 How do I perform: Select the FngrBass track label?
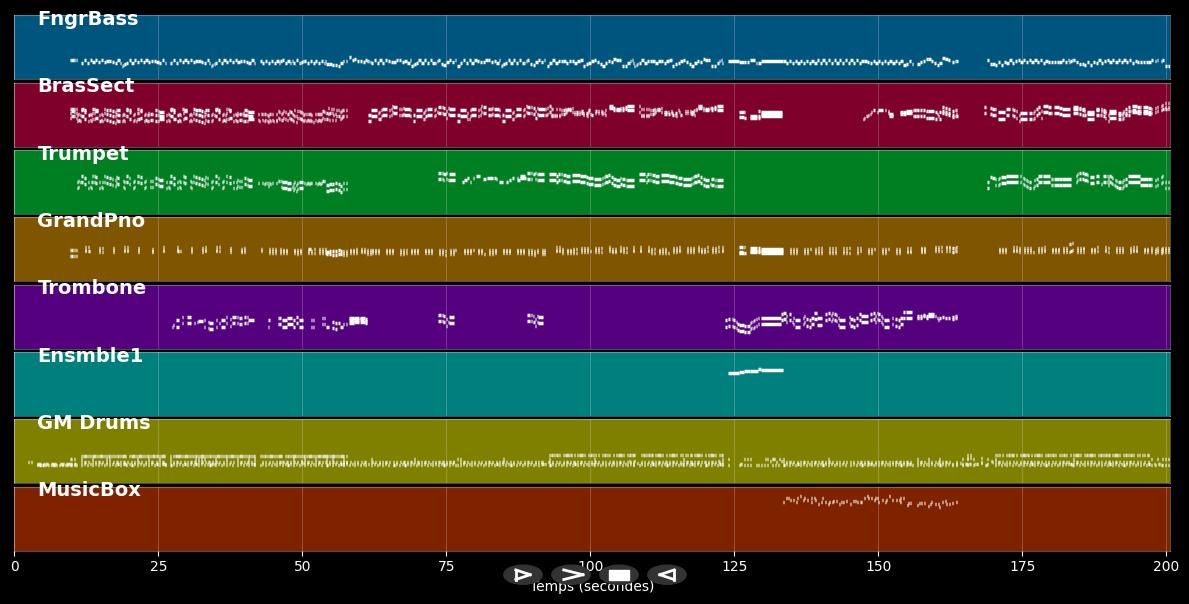click(x=88, y=19)
